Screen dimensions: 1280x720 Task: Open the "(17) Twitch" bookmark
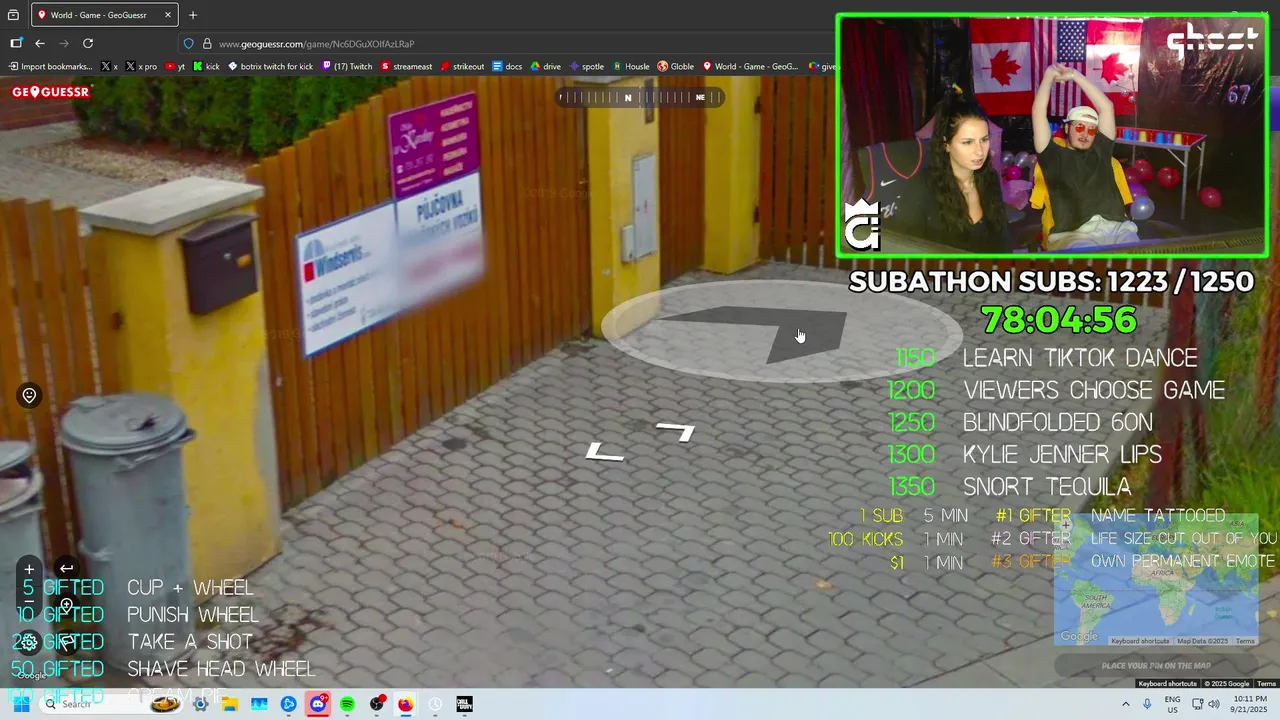[x=346, y=67]
